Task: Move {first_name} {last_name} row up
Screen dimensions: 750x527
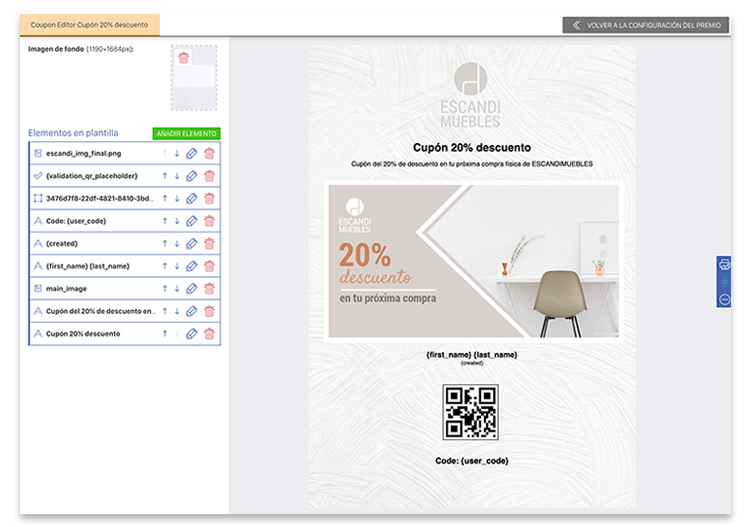Action: 165,266
